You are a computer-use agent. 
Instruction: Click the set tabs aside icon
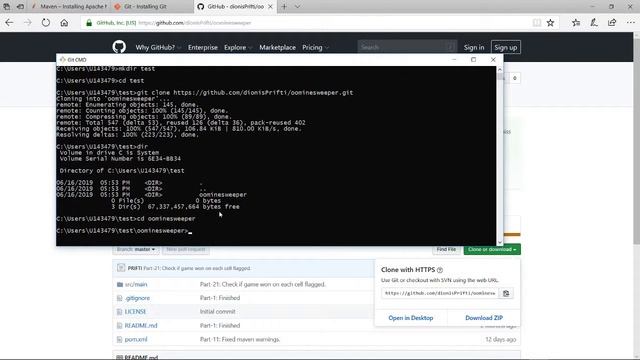pos(20,7)
